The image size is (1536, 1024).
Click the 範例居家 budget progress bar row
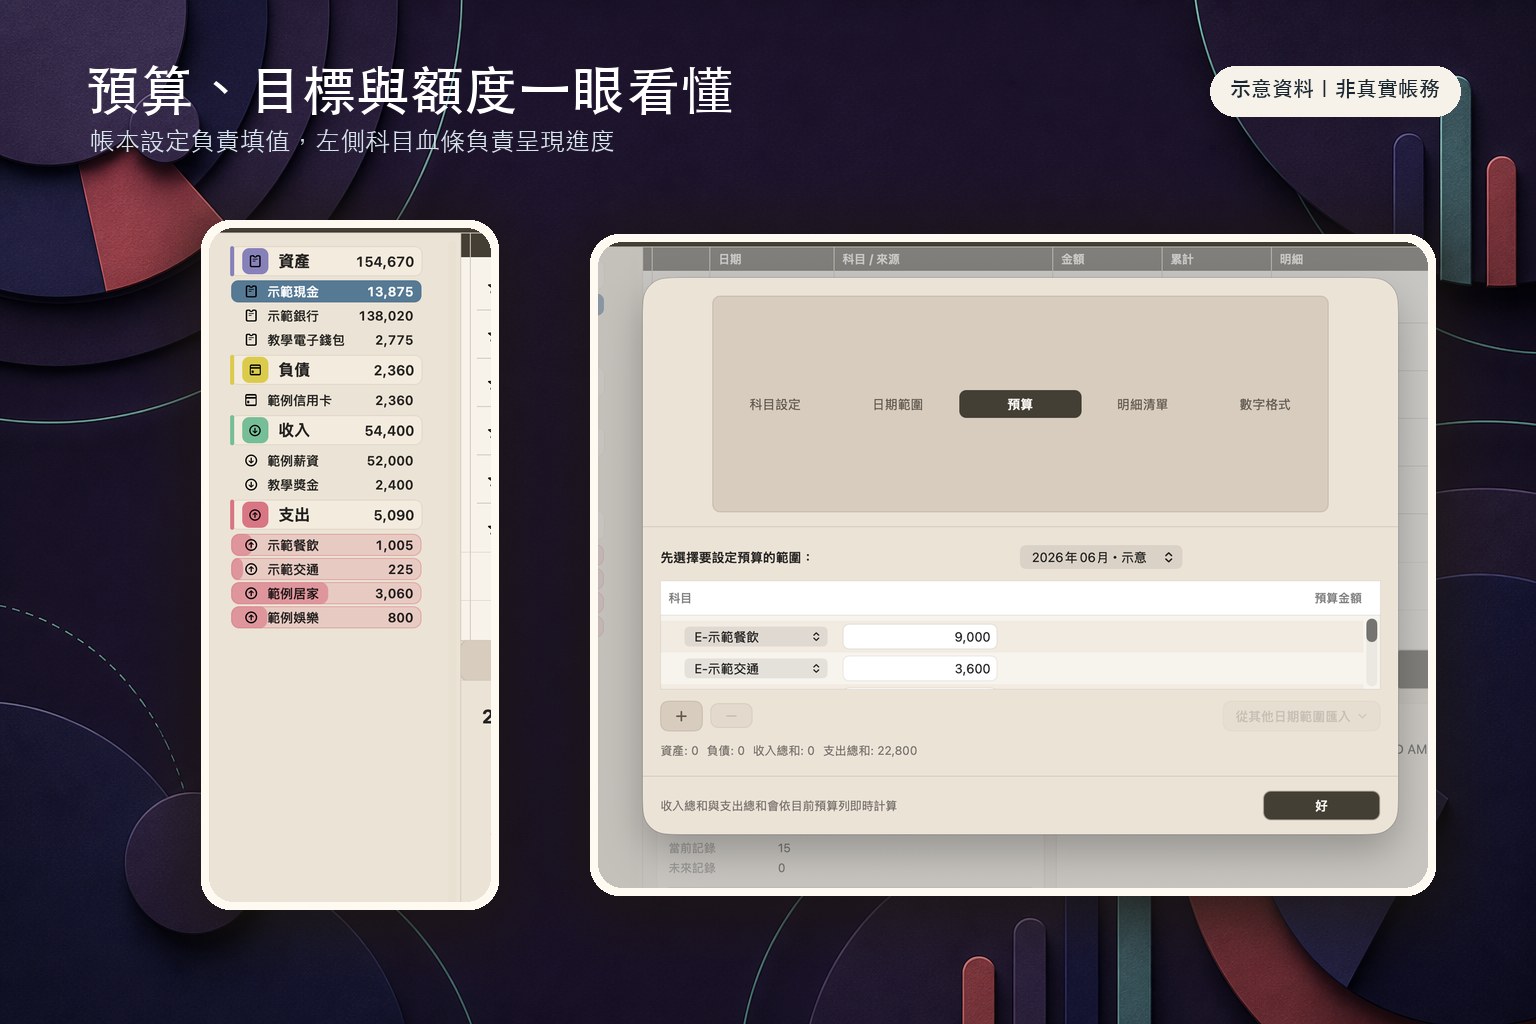(326, 593)
